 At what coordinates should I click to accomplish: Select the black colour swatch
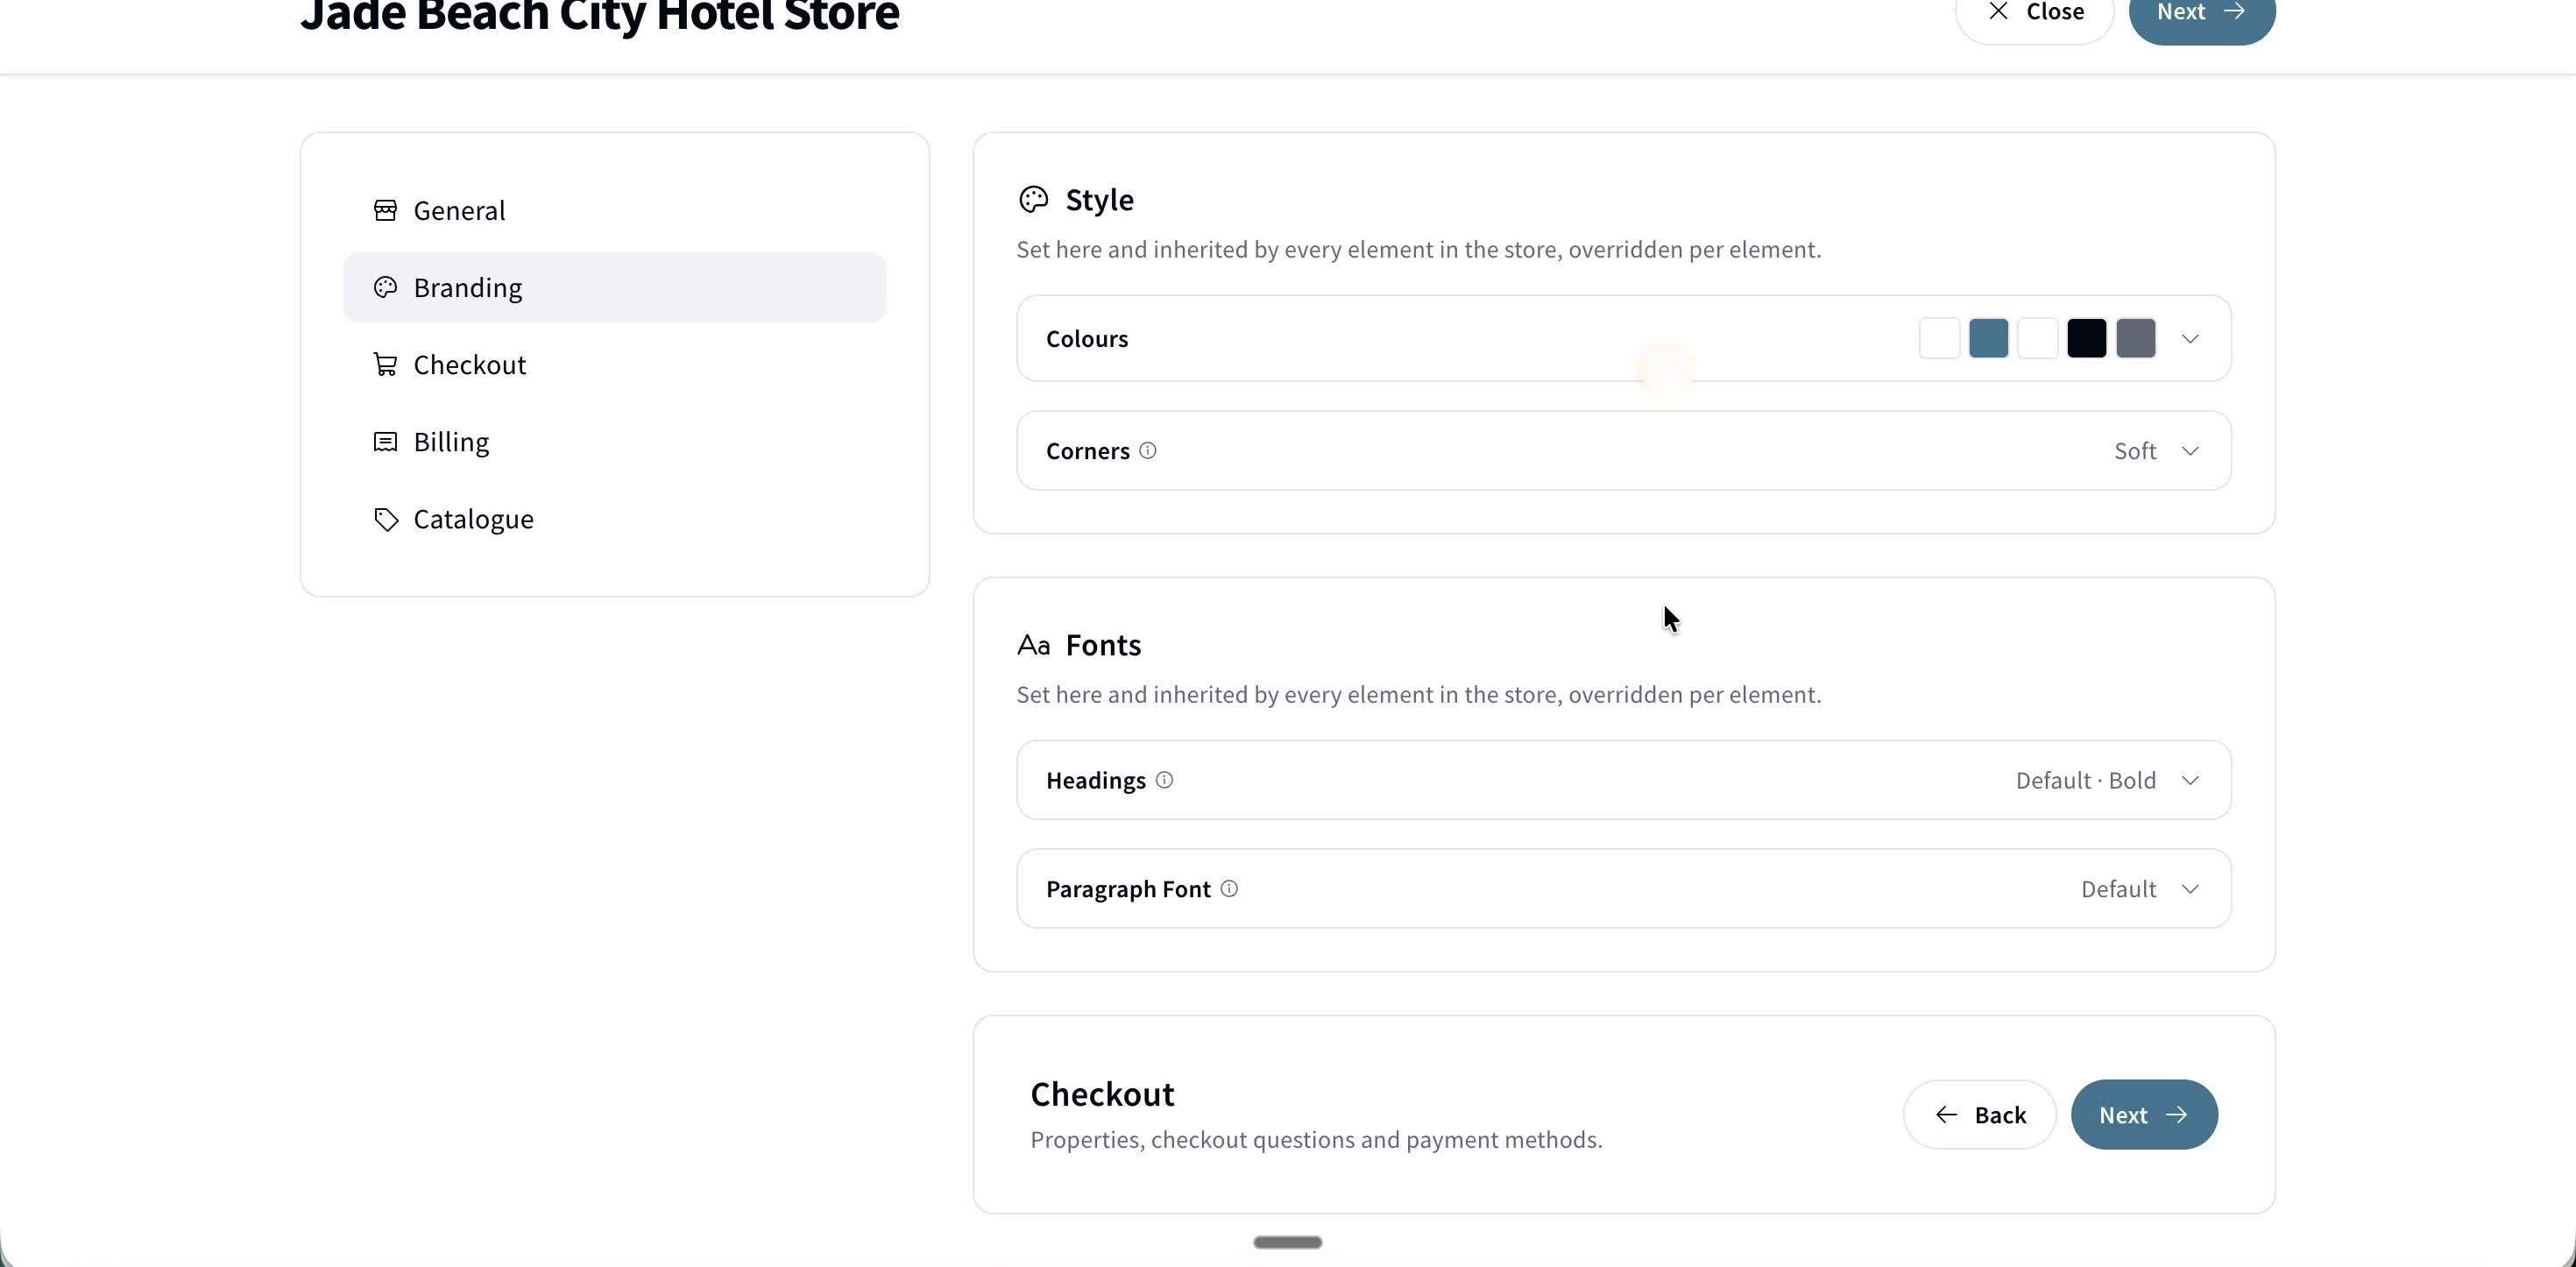pos(2086,338)
